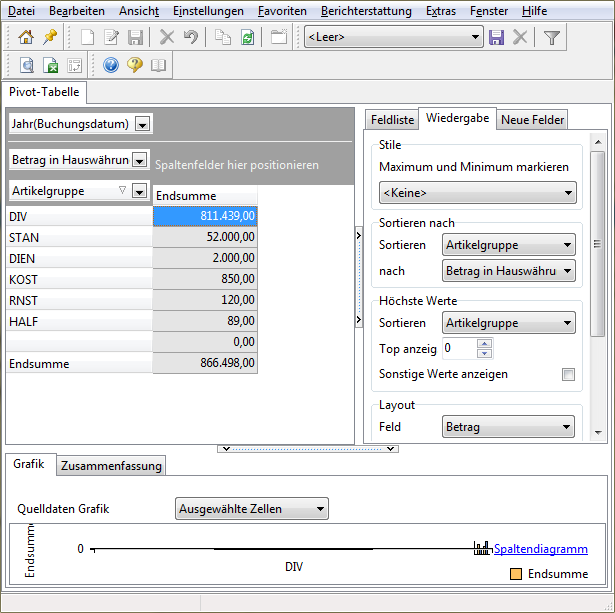The image size is (615, 613).
Task: Open the Ansicht menu
Action: pyautogui.click(x=139, y=11)
